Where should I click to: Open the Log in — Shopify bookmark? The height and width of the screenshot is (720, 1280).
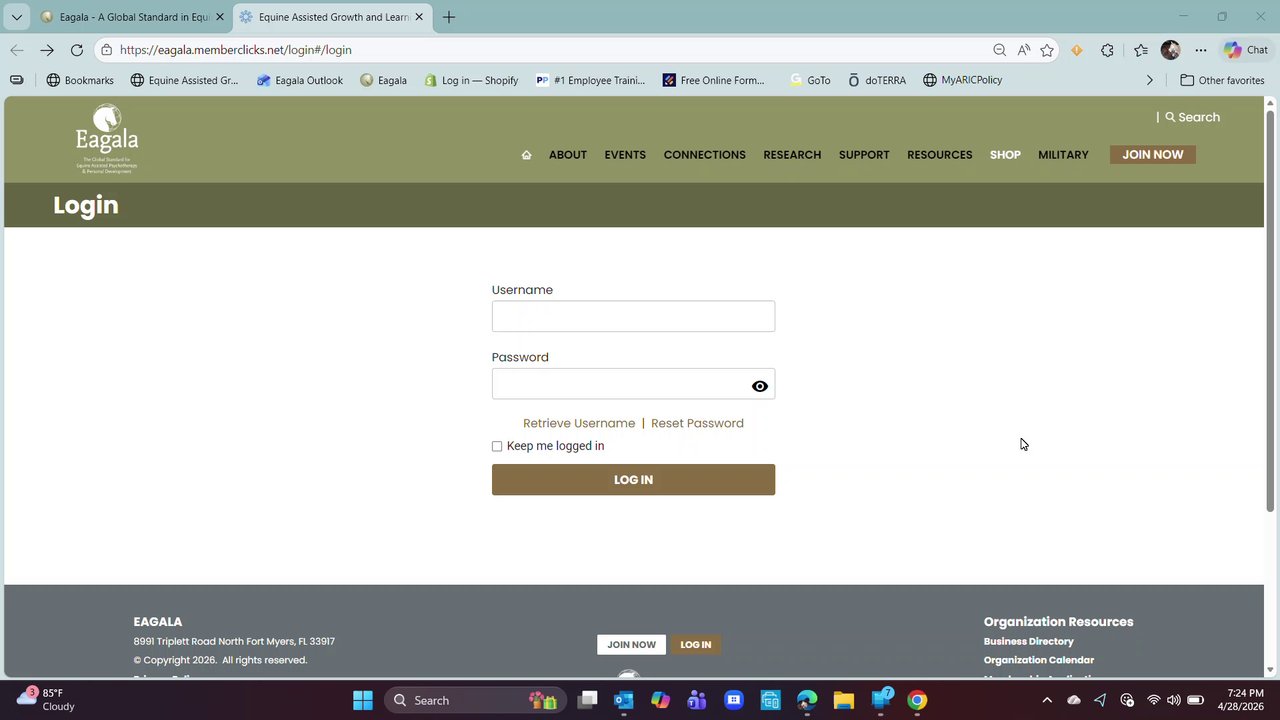pos(471,80)
